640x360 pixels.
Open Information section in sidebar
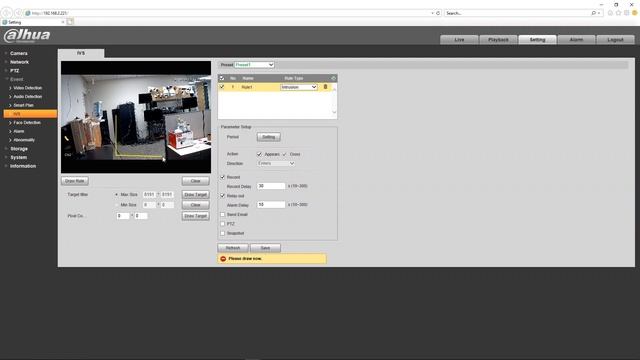[23, 166]
